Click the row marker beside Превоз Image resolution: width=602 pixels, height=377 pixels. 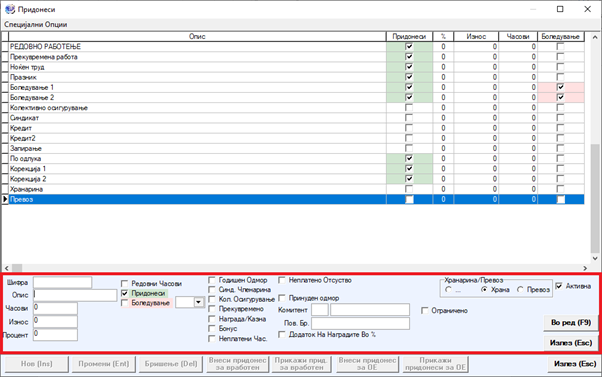5,199
